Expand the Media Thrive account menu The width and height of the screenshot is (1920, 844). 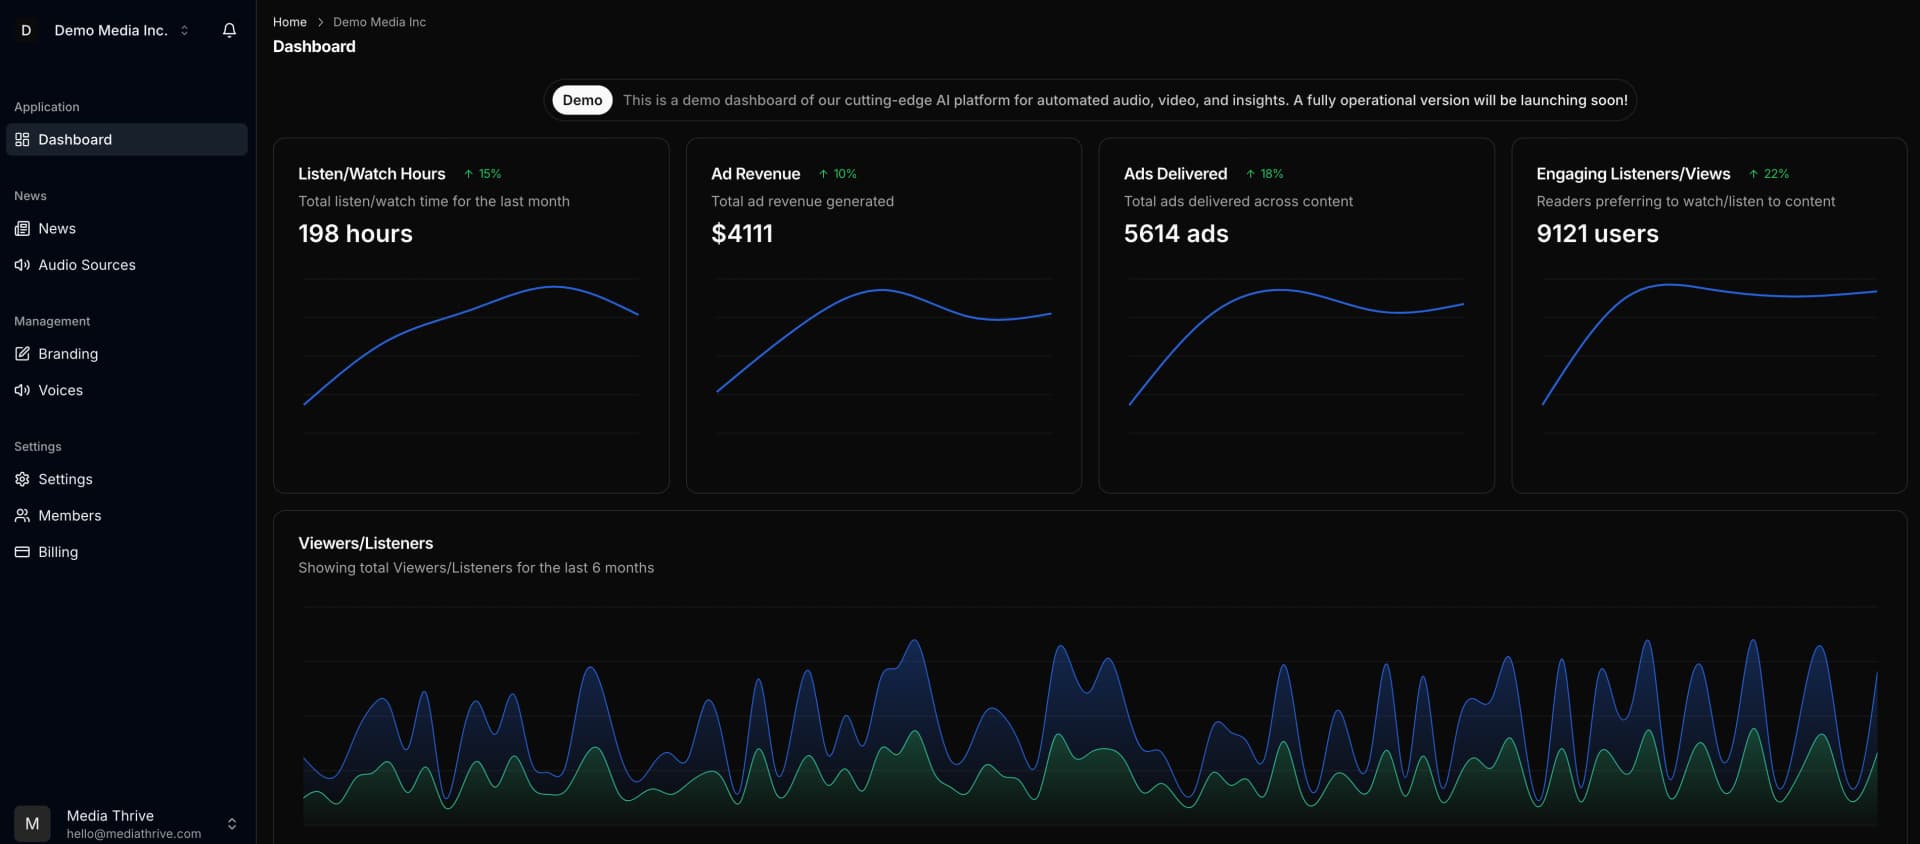(128, 824)
